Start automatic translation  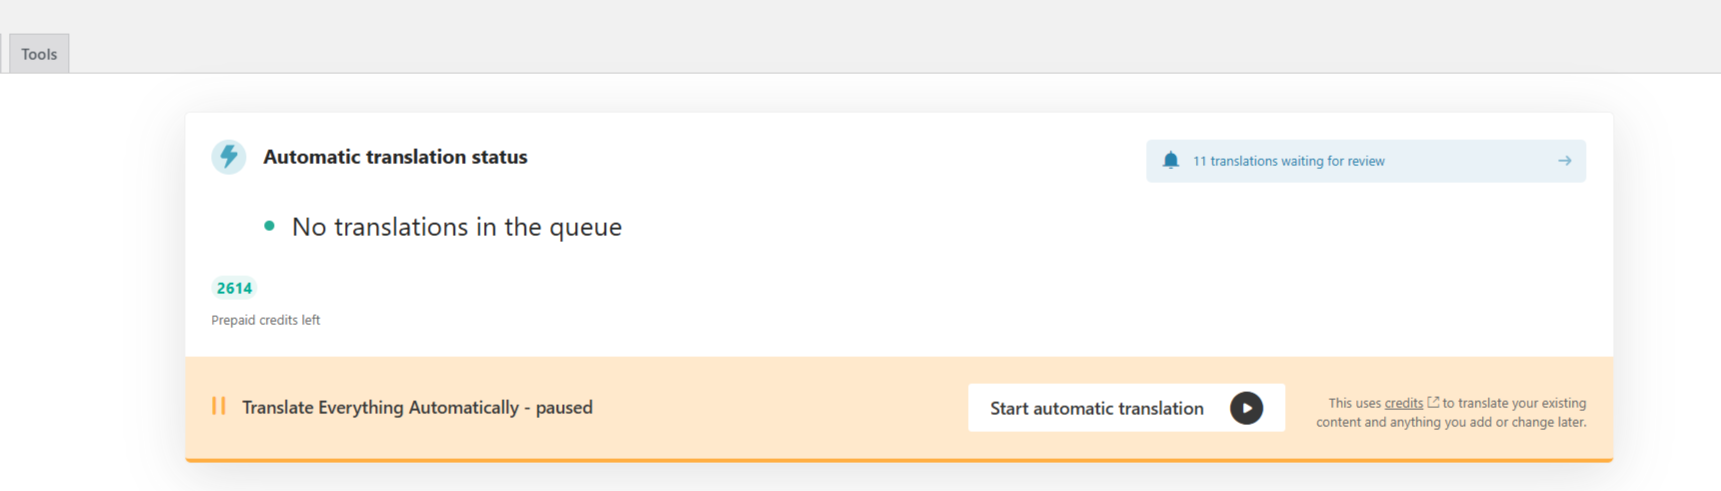(x=1126, y=408)
